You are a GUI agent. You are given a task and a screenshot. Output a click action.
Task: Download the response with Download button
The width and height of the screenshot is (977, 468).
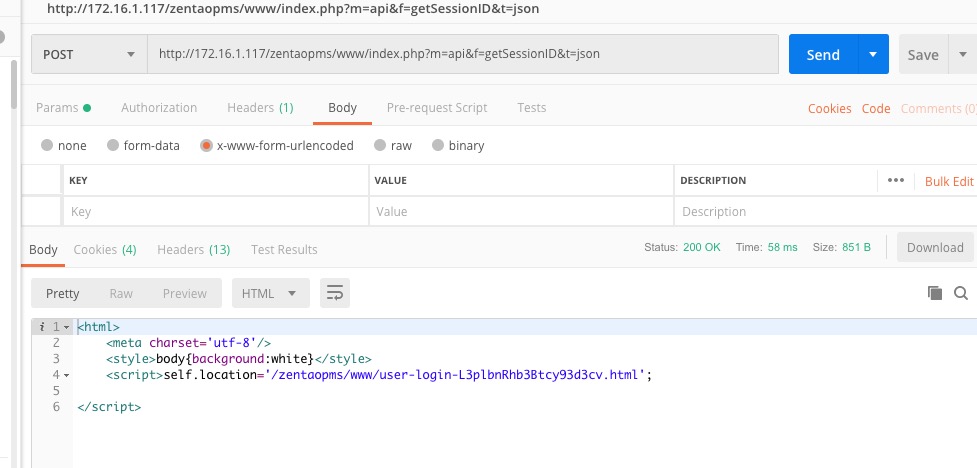tap(935, 247)
